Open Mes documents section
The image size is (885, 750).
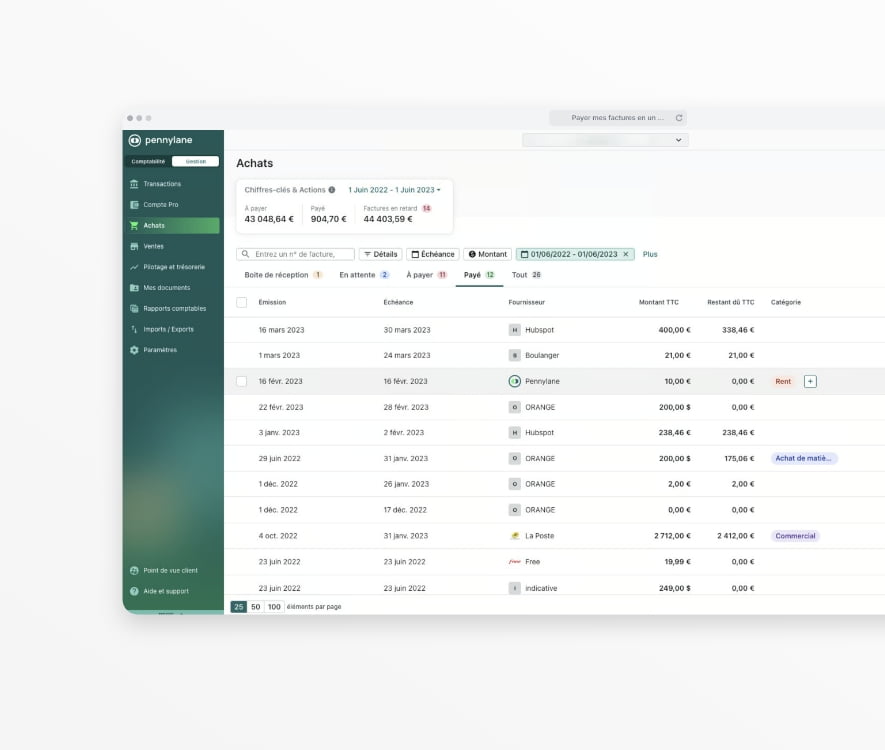(167, 288)
